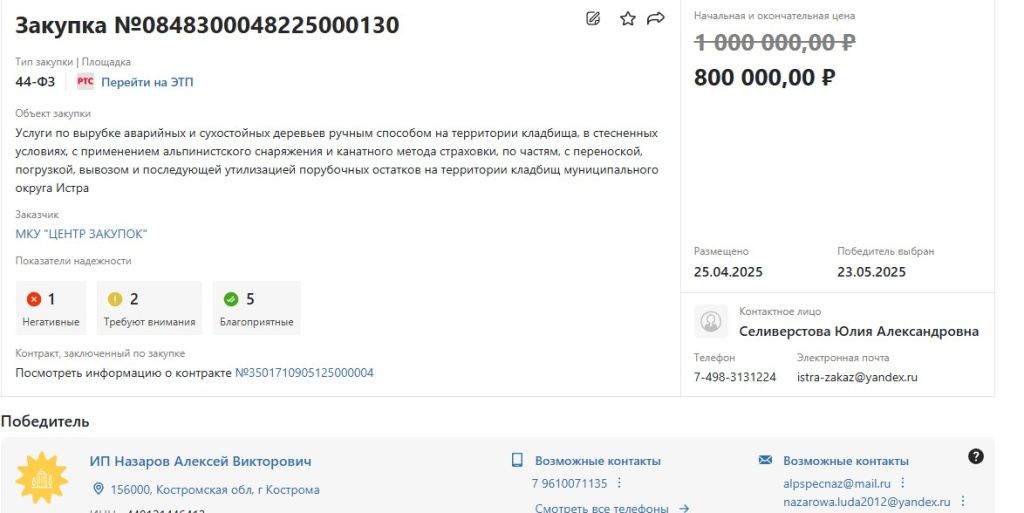Open customer МКУ "ЦЕНТР ЗАКУПОК" link

coord(82,234)
